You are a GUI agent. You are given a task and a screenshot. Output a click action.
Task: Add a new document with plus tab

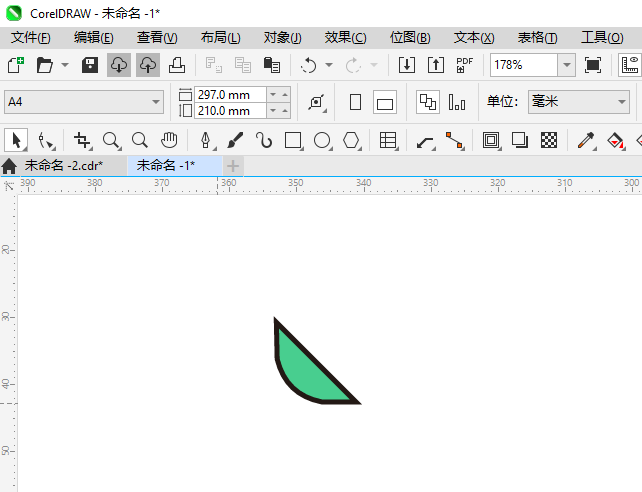(233, 166)
